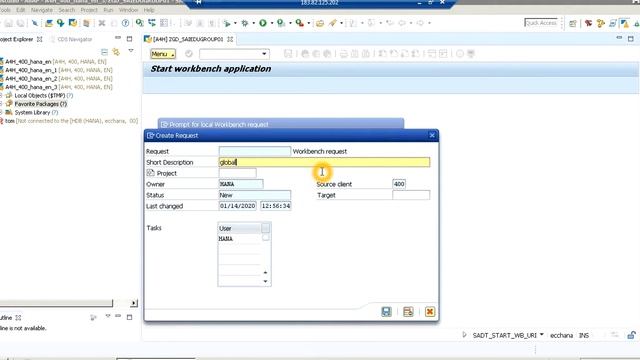Click the Source client field showing 400

coord(399,184)
